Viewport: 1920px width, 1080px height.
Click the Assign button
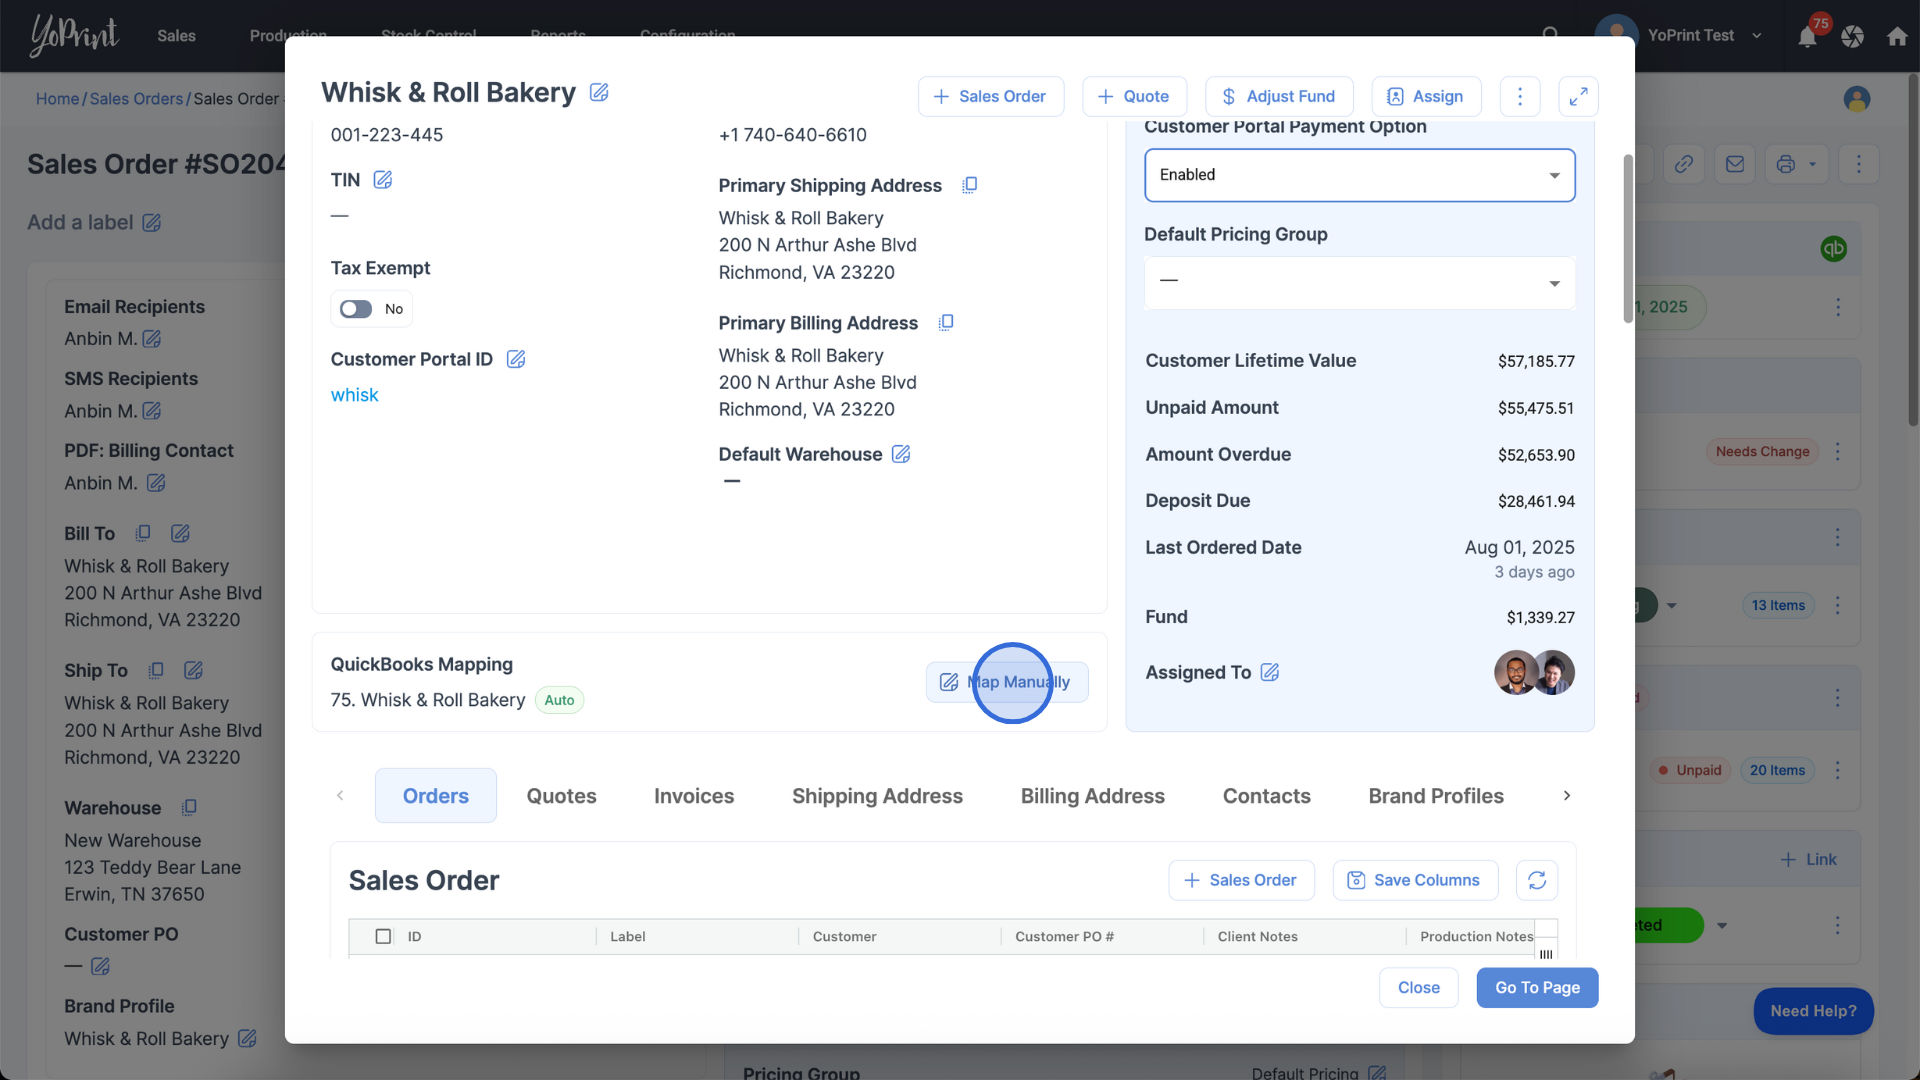click(x=1426, y=97)
